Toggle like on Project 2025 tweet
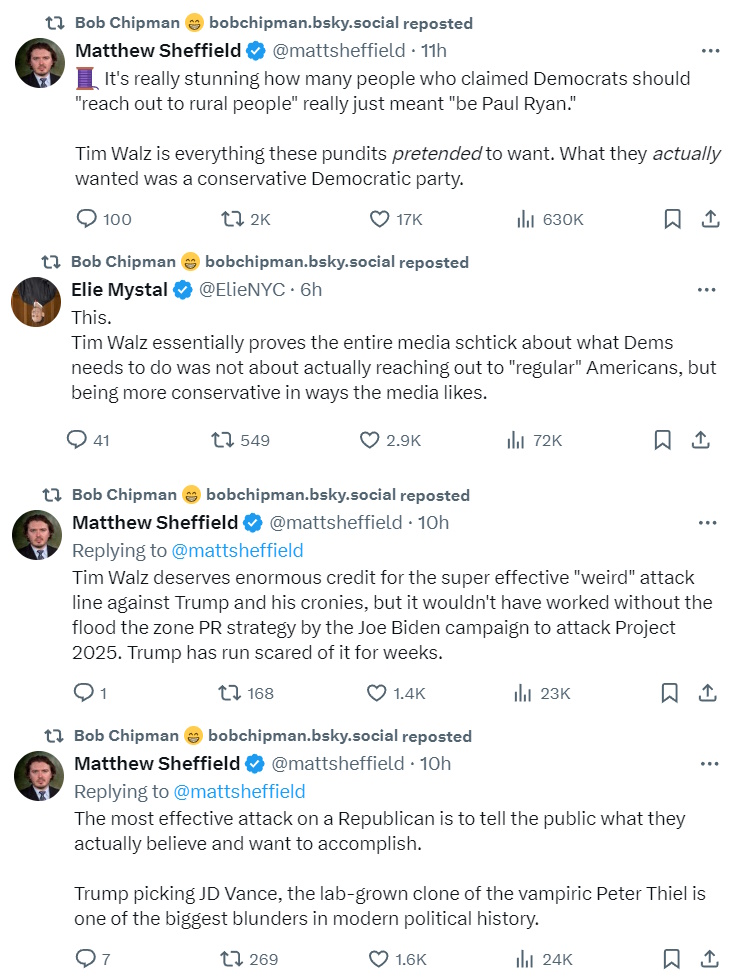Viewport: 740px width, 980px height. pos(377,693)
